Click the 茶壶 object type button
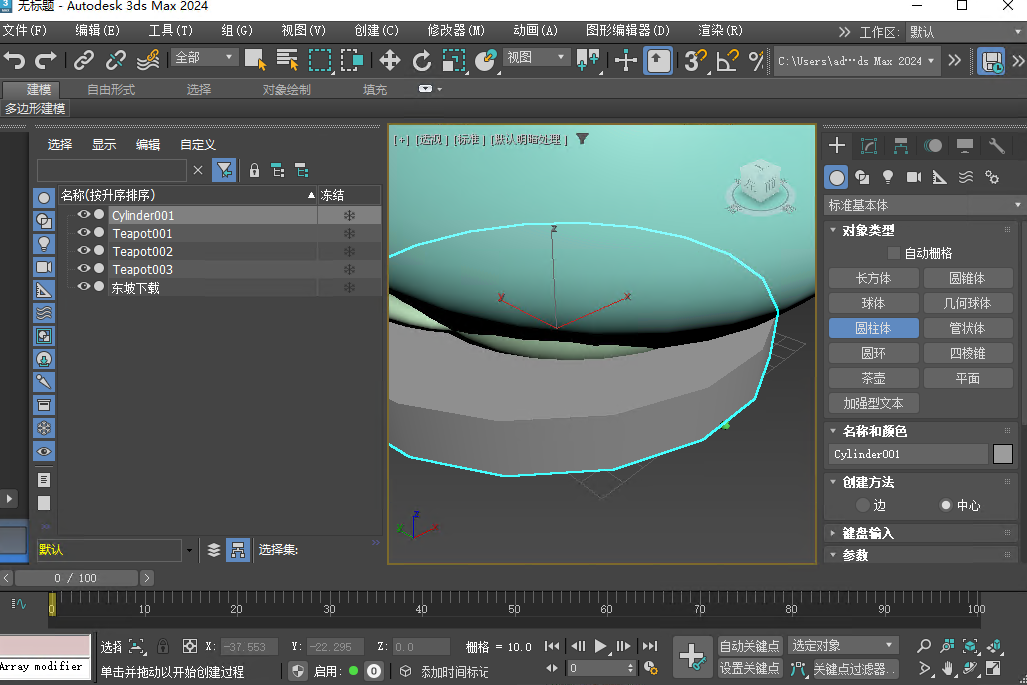The image size is (1027, 685). [873, 378]
